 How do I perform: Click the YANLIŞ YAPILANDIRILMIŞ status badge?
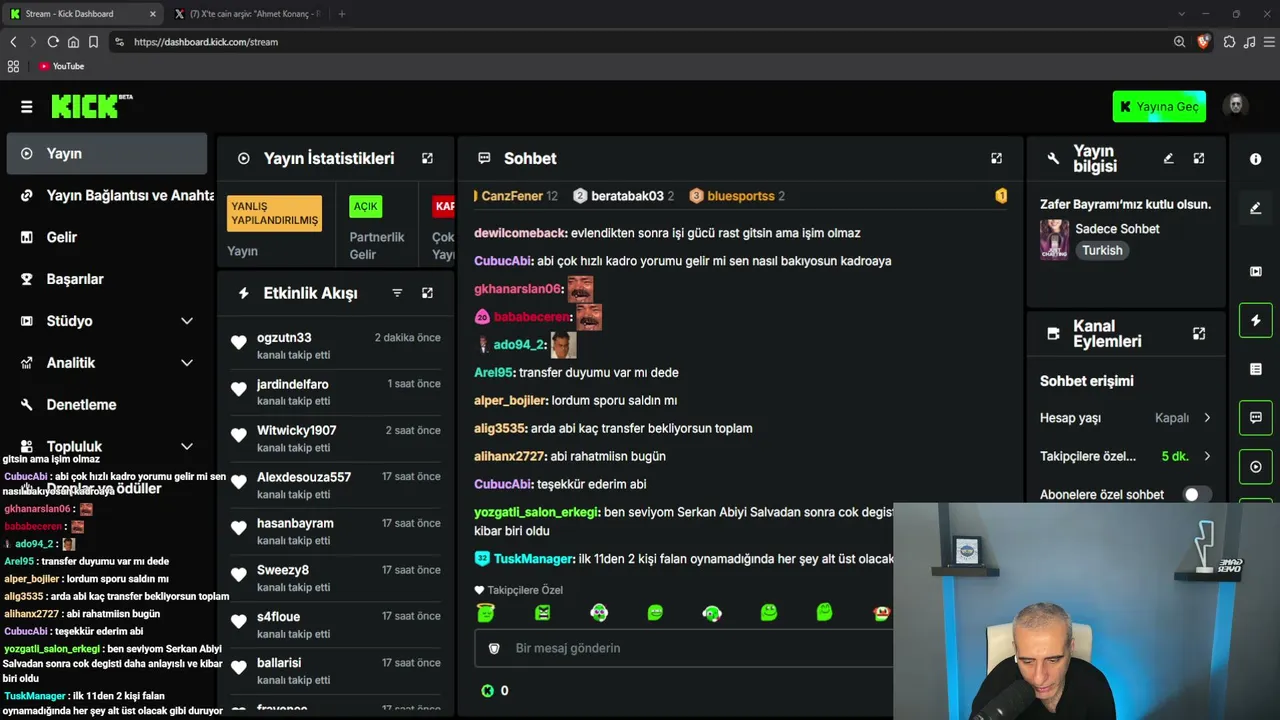[x=275, y=213]
